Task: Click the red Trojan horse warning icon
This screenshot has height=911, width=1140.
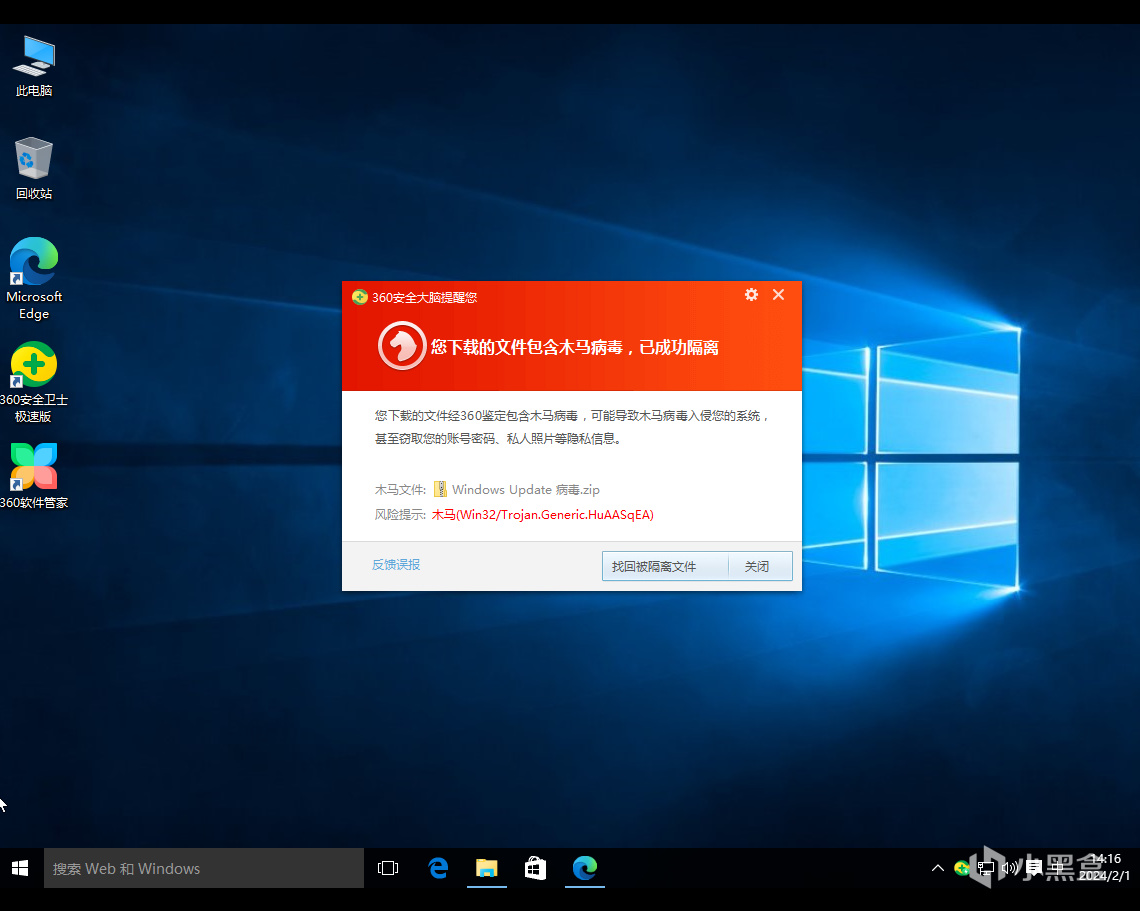Action: click(401, 346)
